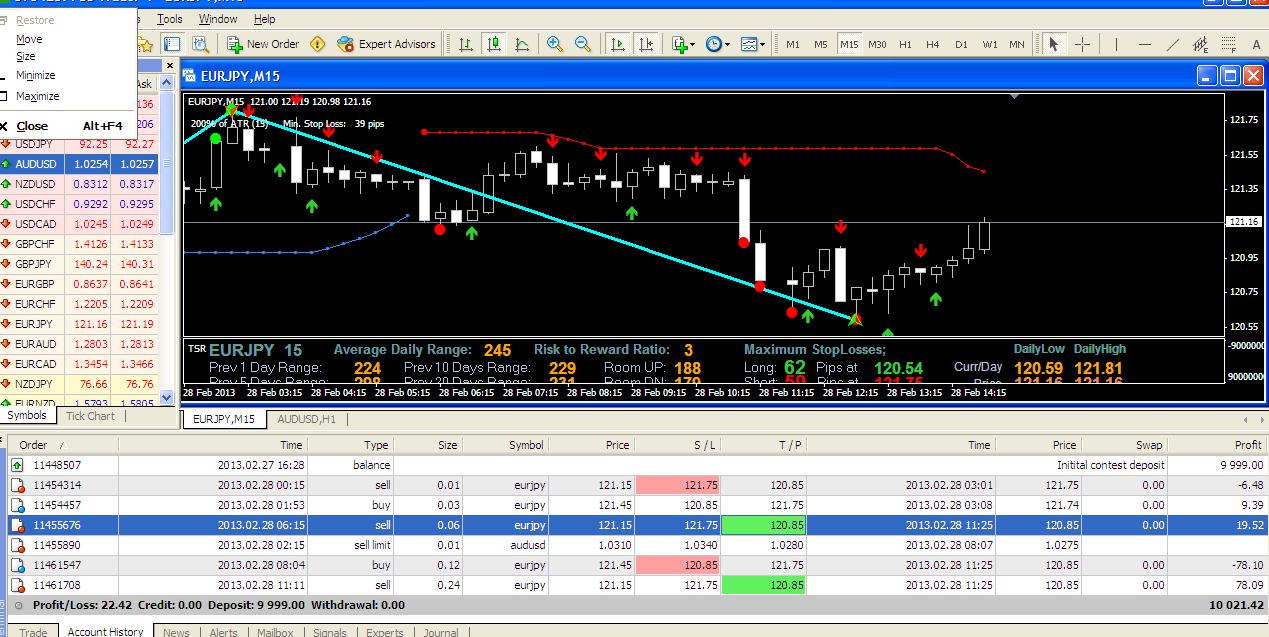Close the Market Watch panel
Viewport: 1269px width, 637px height.
click(x=169, y=66)
